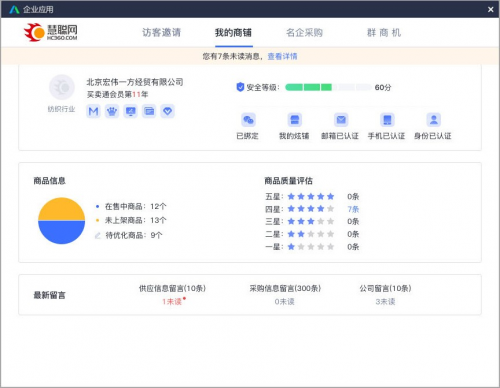Click the 买卖通会员第11年 text
Viewport: 500px width, 388px height.
(117, 94)
